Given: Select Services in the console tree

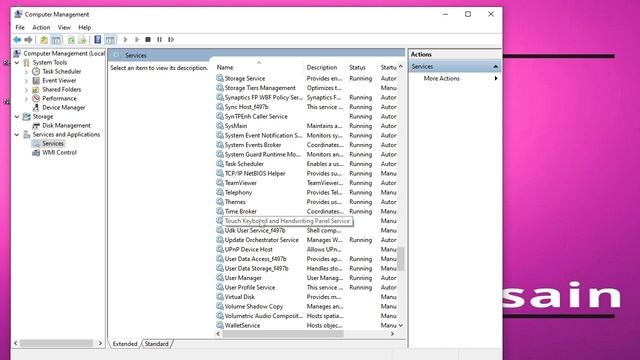Looking at the screenshot, I should (53, 143).
